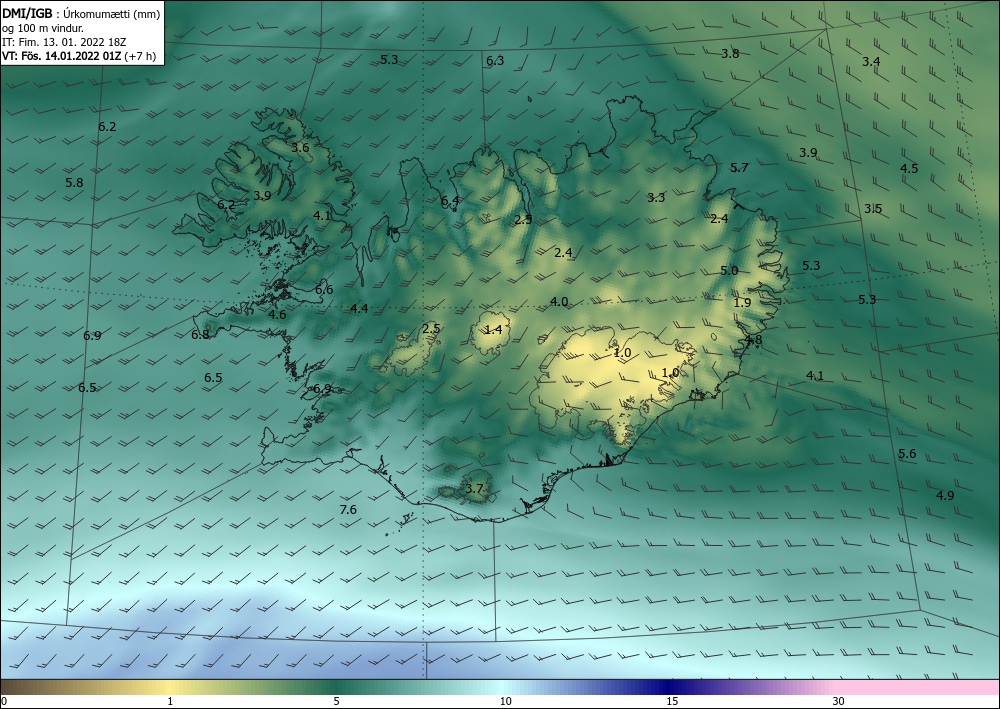
Task: Click the 4.6 value label
Action: tap(277, 314)
